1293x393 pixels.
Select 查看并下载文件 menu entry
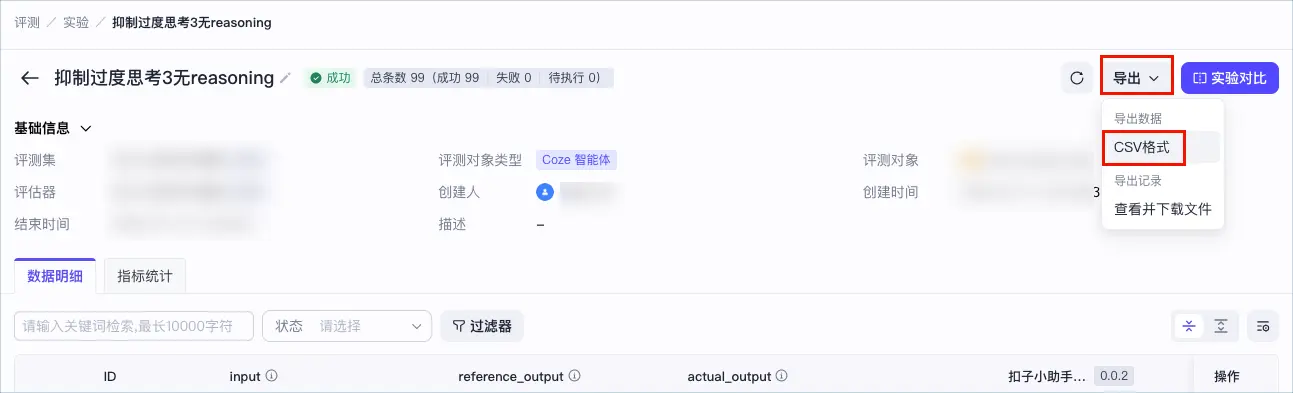1163,209
